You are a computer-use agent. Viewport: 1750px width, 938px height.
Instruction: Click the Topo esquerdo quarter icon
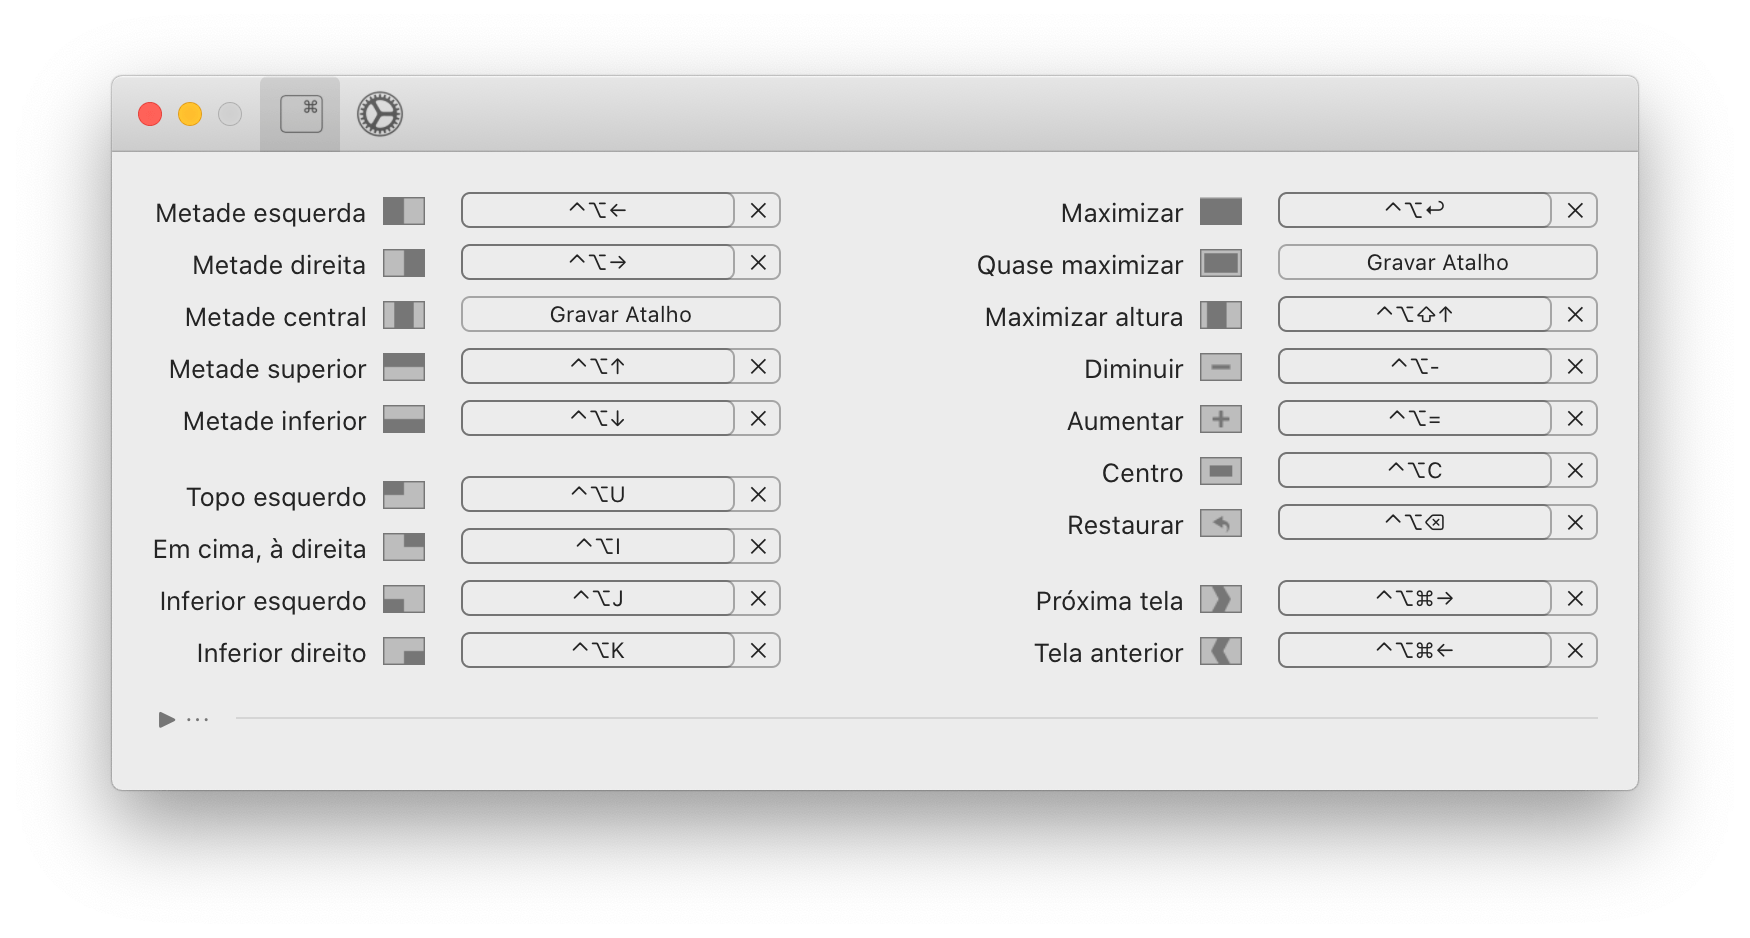(404, 495)
